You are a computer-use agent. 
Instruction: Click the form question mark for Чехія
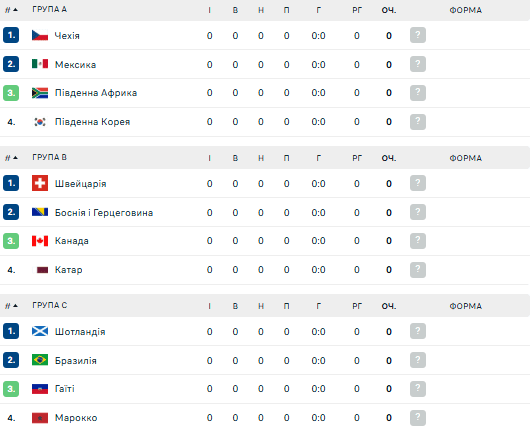pos(418,35)
